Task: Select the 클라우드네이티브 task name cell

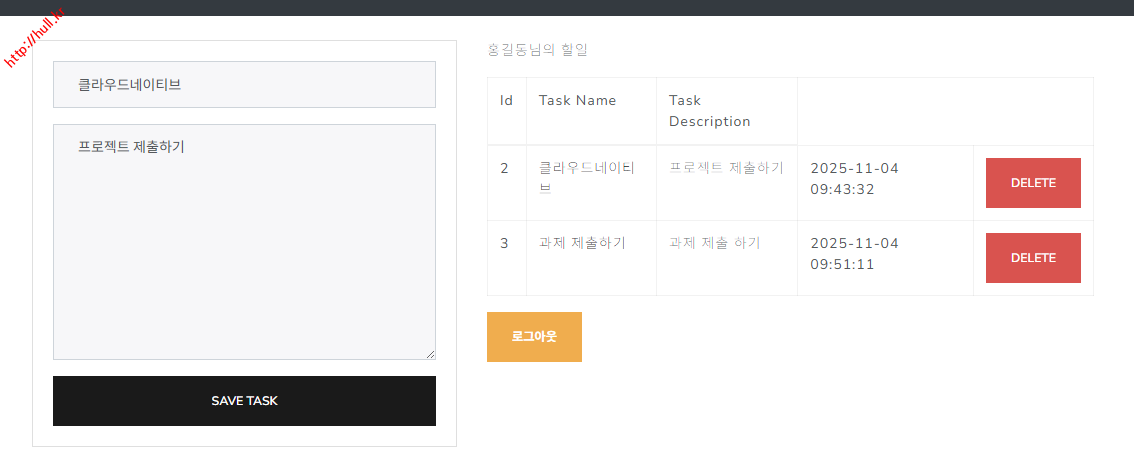Action: tap(586, 178)
